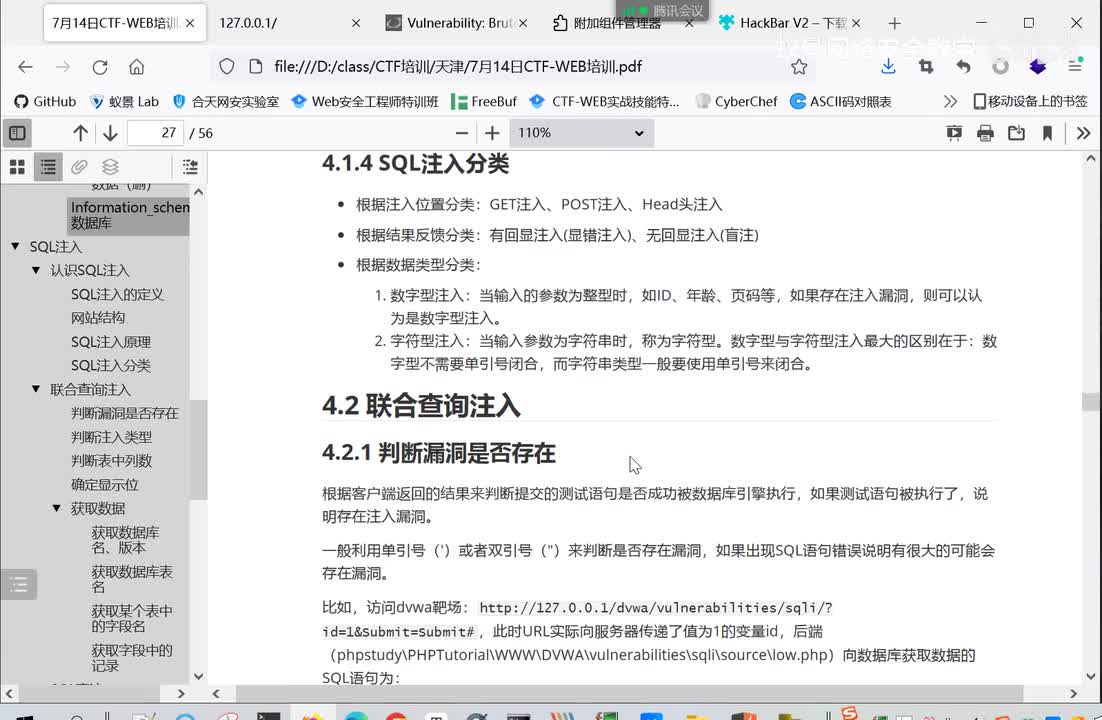Open FreeBuf bookmark
The height and width of the screenshot is (720, 1102).
click(x=484, y=101)
